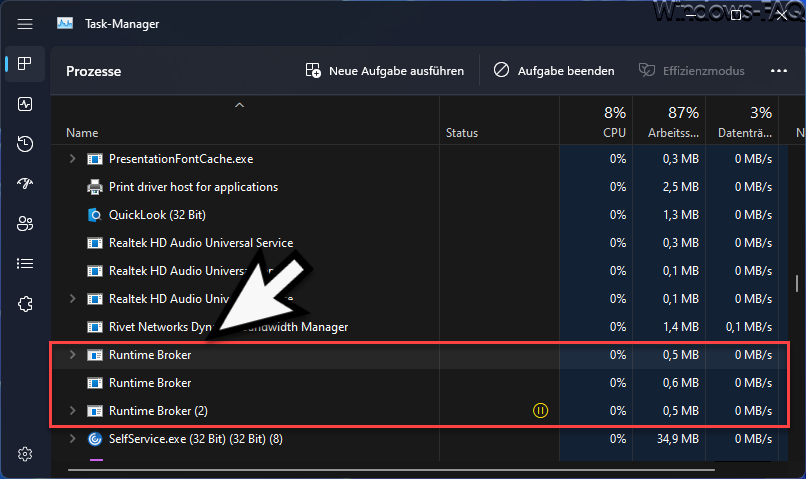Click the 1,4 MB memory value

681,327
